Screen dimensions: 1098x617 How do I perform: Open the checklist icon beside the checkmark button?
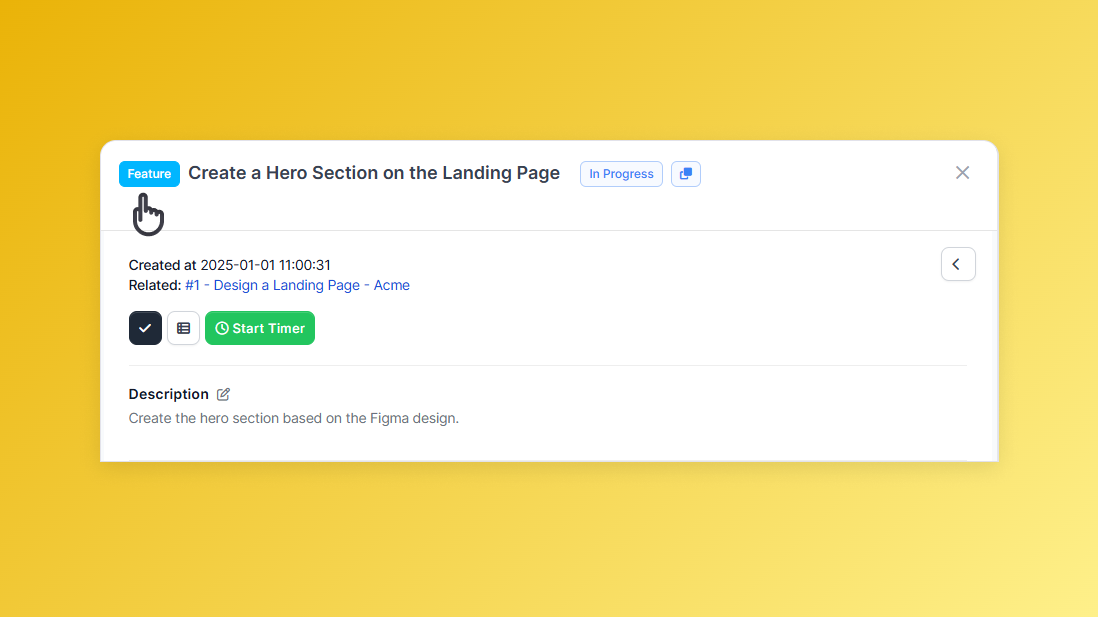tap(183, 328)
